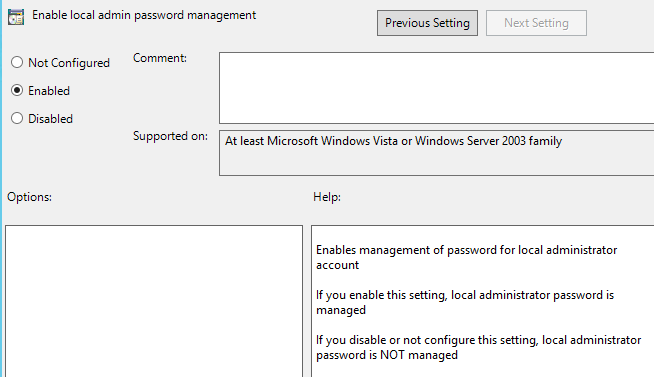Viewport: 654px width, 377px height.
Task: Click the 'NOT managed' text in help
Action: 419,355
